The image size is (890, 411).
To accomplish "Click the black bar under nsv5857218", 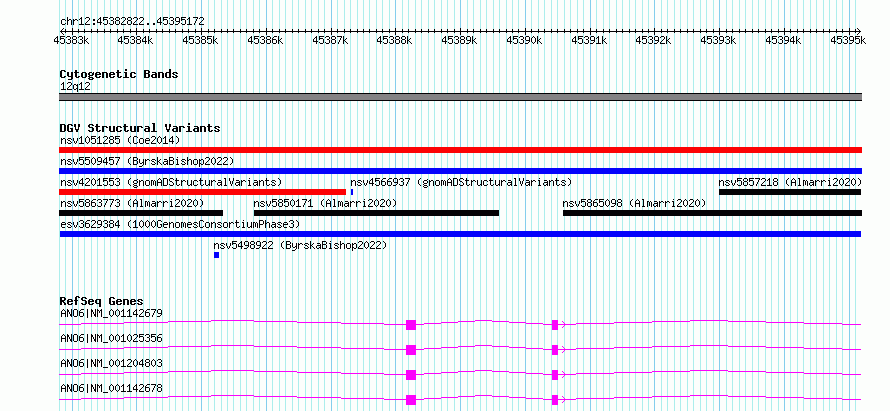I will 790,192.
